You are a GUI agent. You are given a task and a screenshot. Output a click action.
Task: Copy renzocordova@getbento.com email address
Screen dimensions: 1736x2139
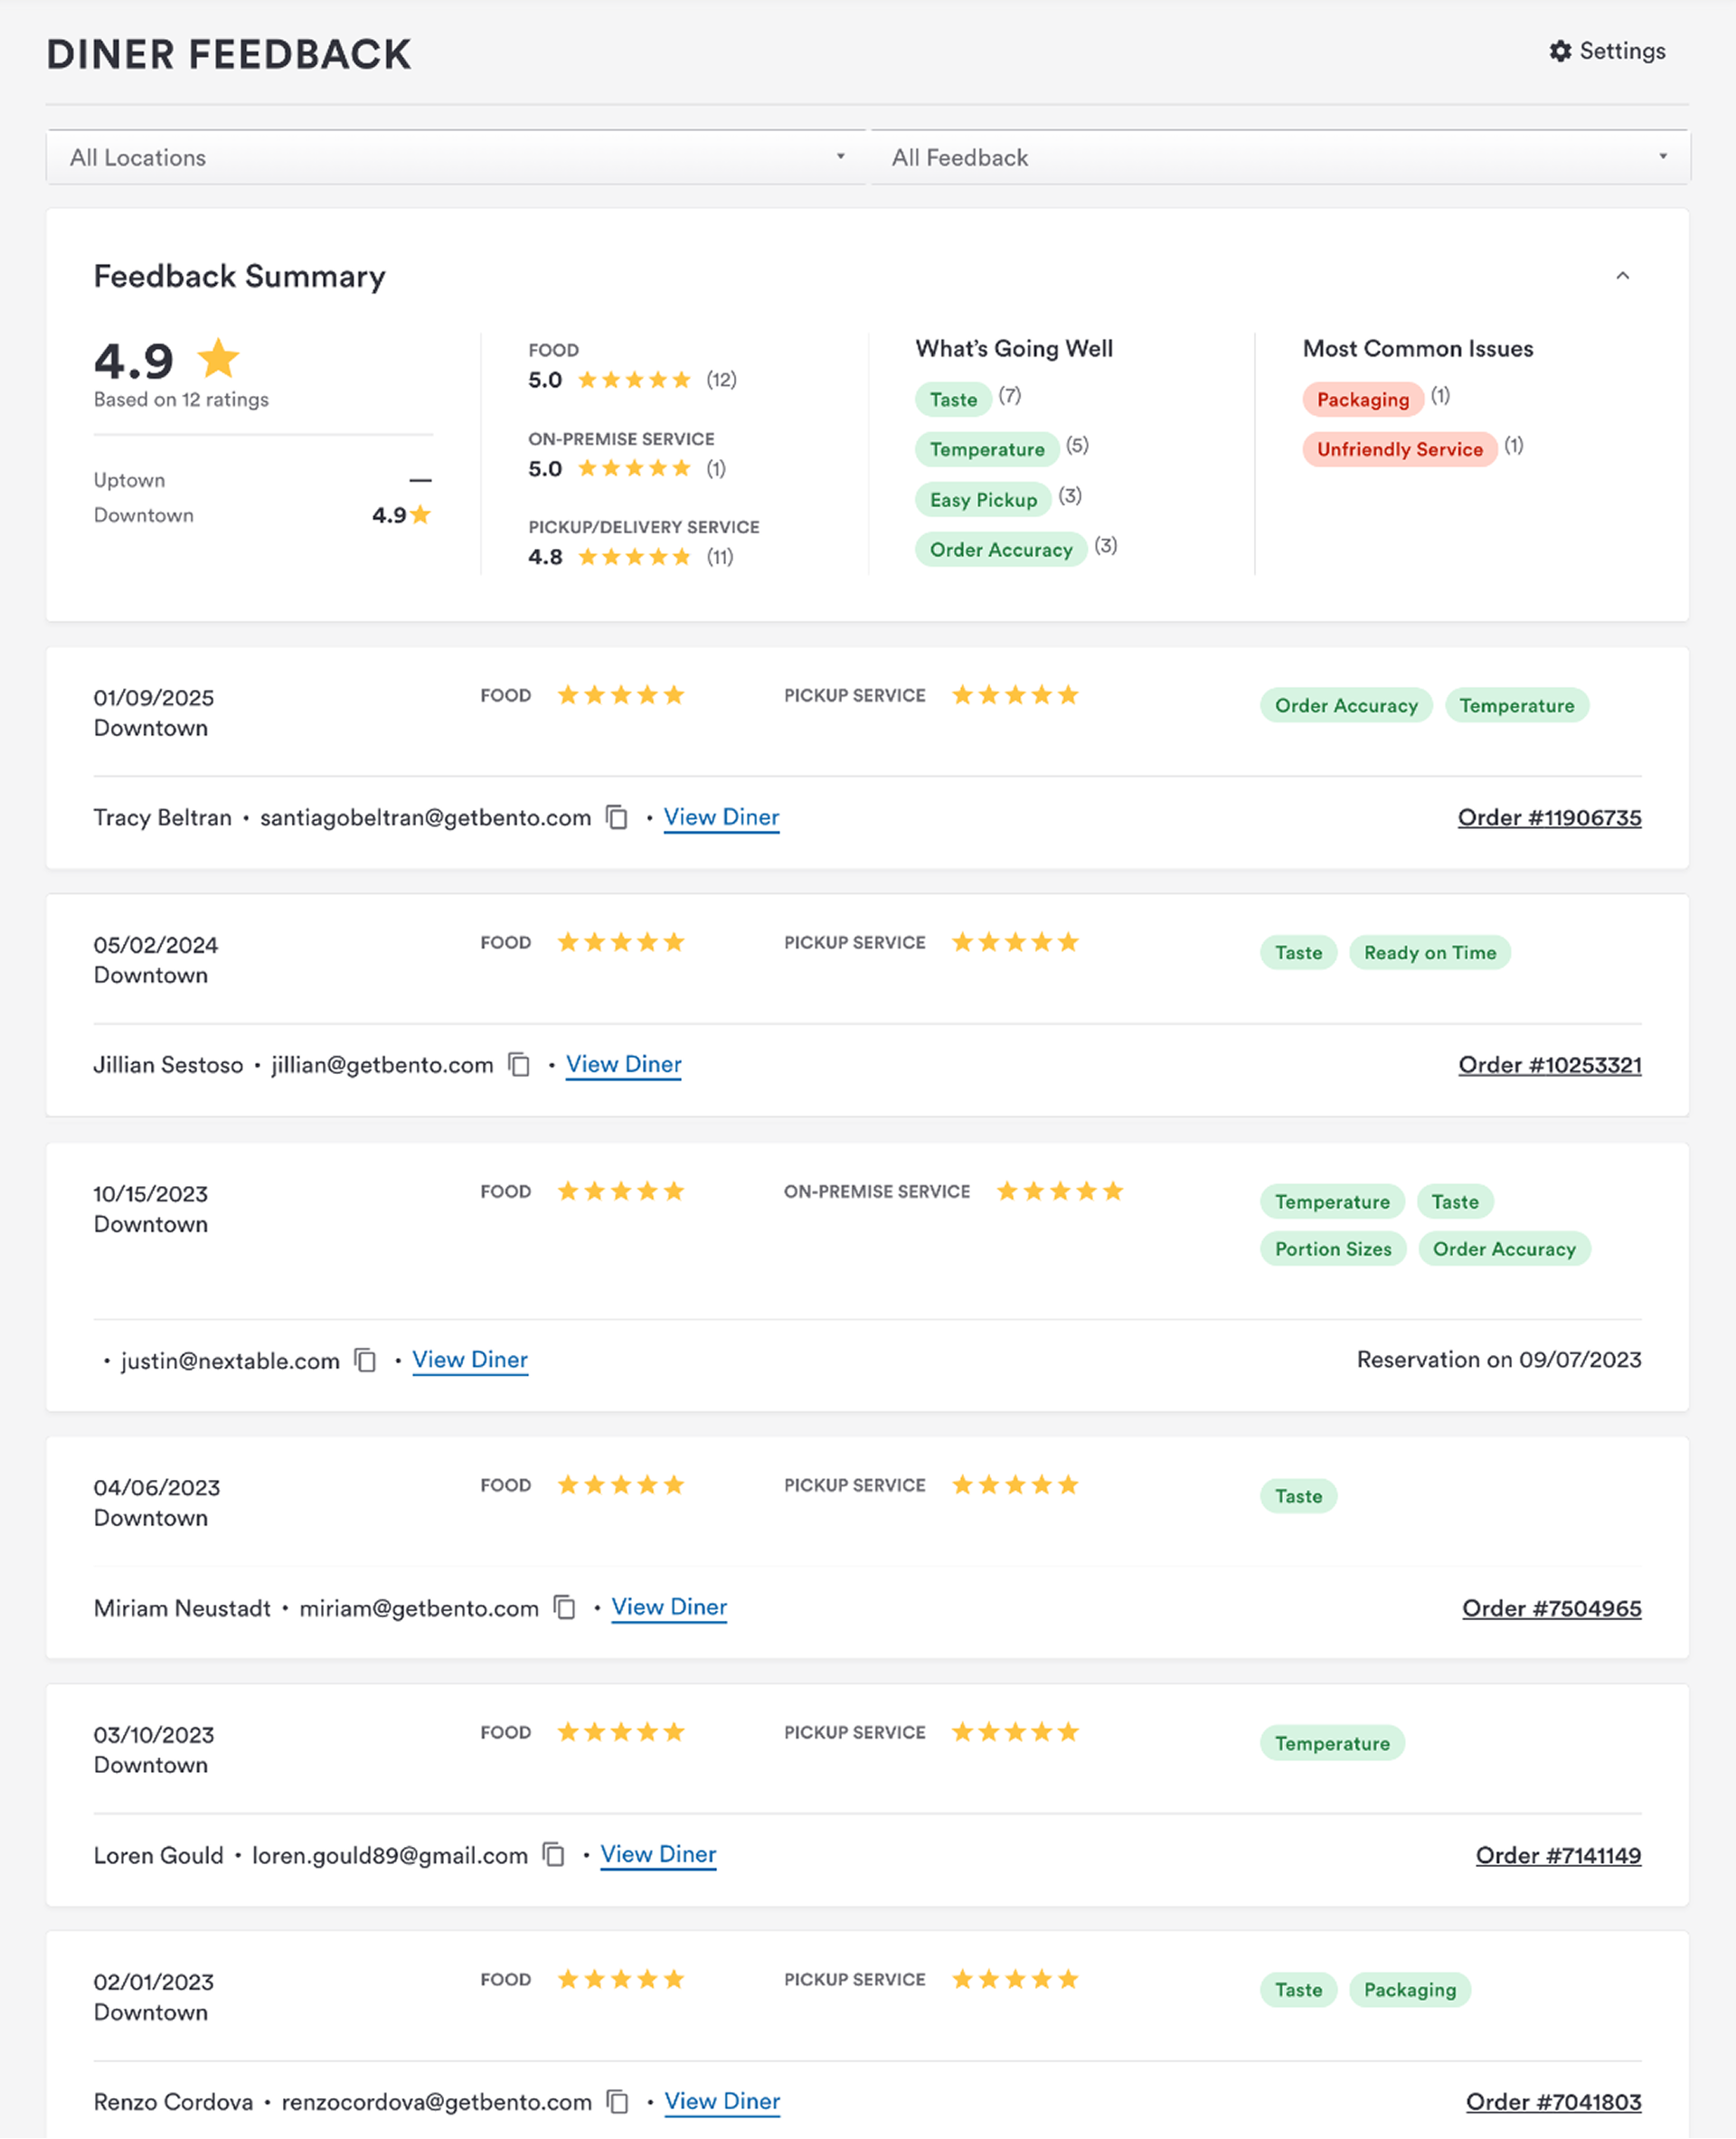click(x=619, y=2102)
